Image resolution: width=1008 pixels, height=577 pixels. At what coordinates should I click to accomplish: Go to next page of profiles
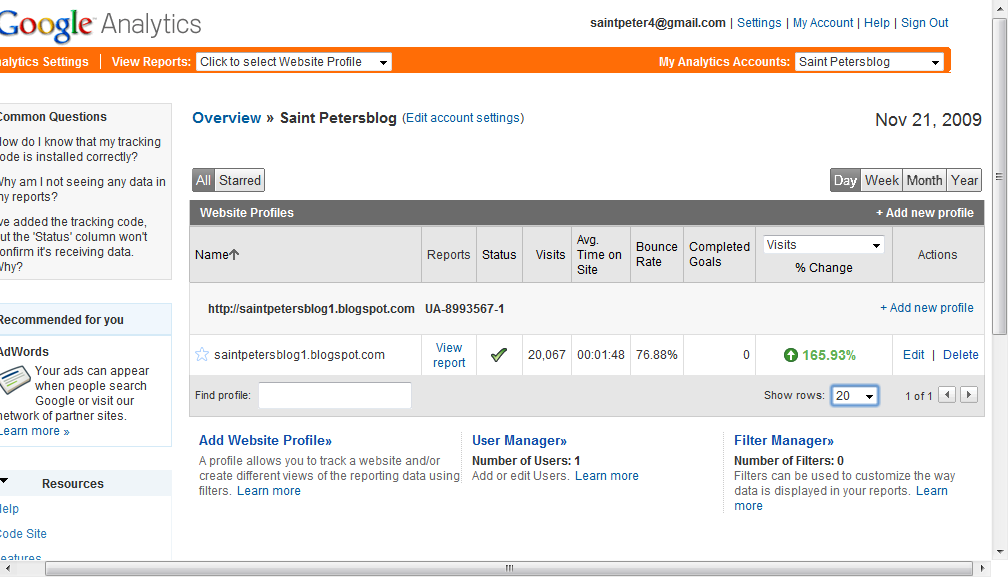click(969, 395)
